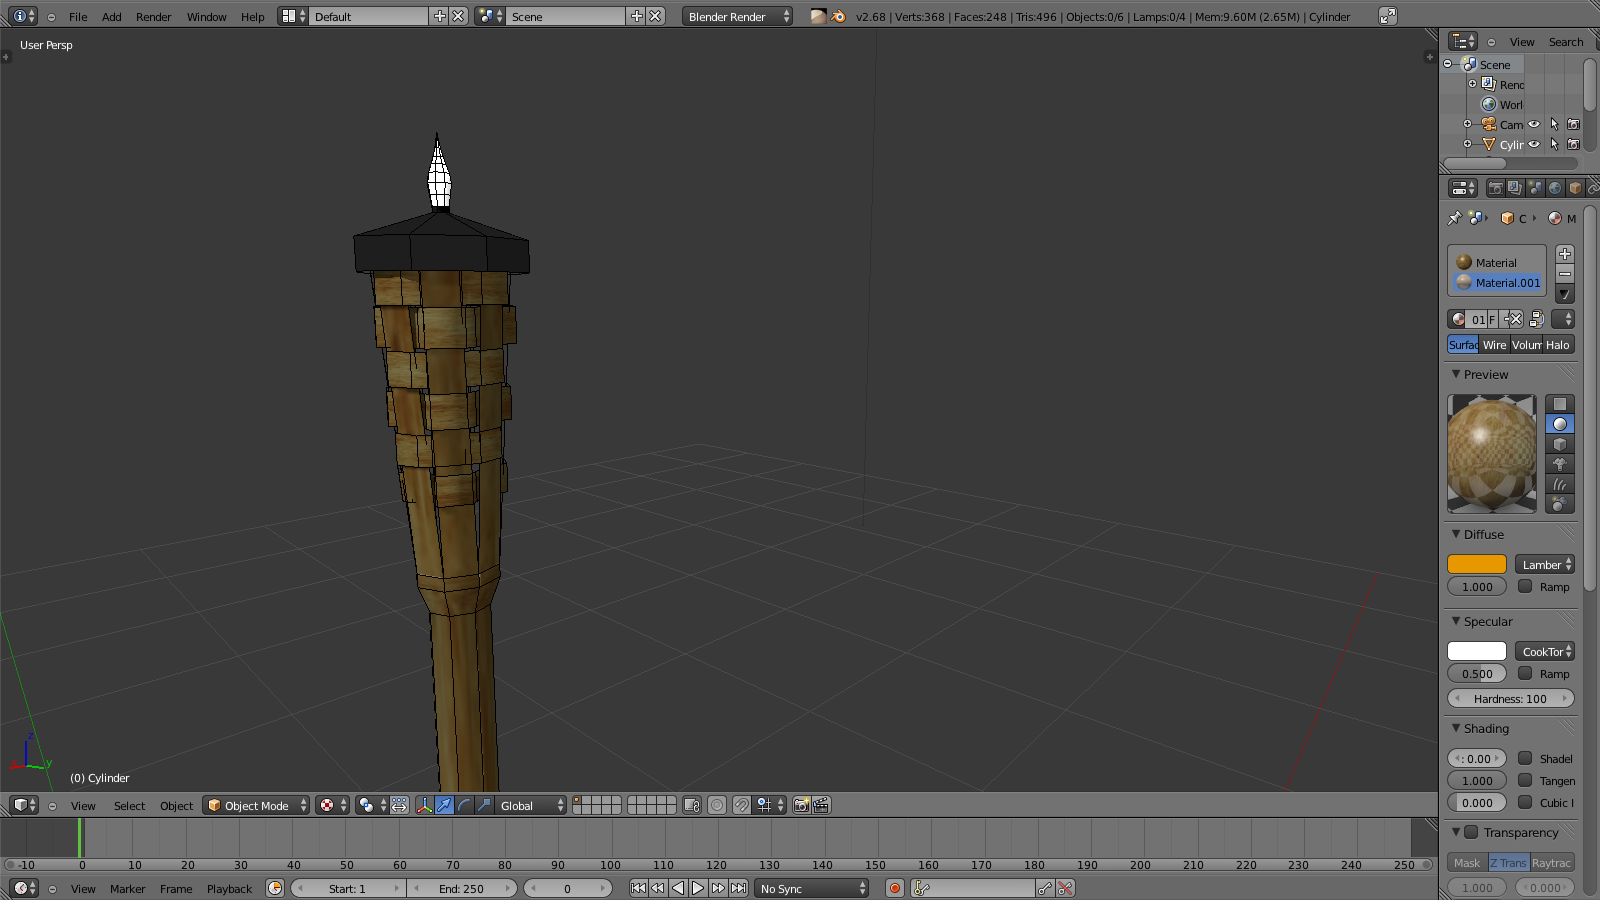Select rotate manipulator arc icon
Image resolution: width=1600 pixels, height=900 pixels.
(x=465, y=806)
